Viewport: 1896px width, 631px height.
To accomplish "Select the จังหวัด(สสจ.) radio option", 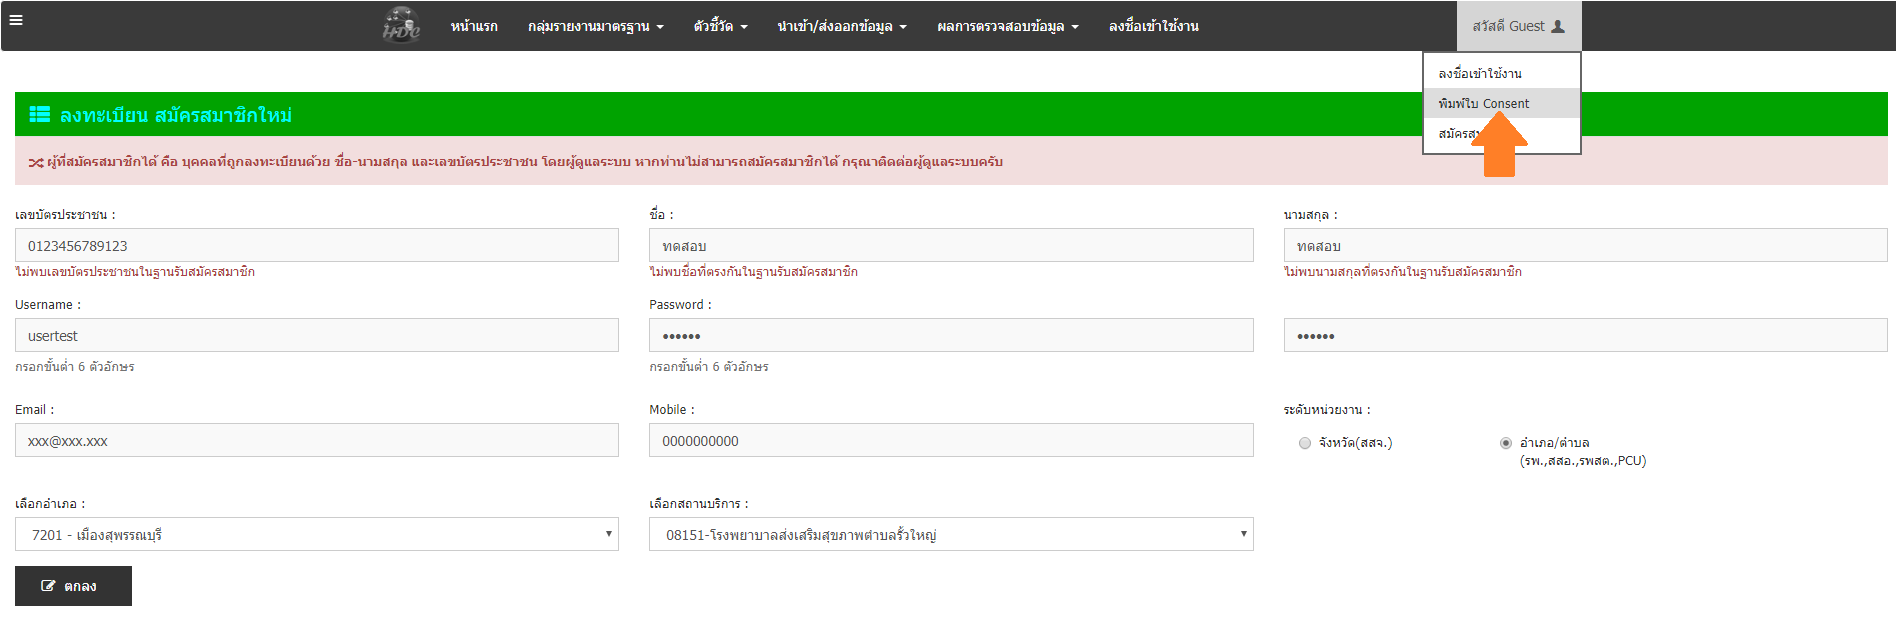I will pyautogui.click(x=1304, y=443).
